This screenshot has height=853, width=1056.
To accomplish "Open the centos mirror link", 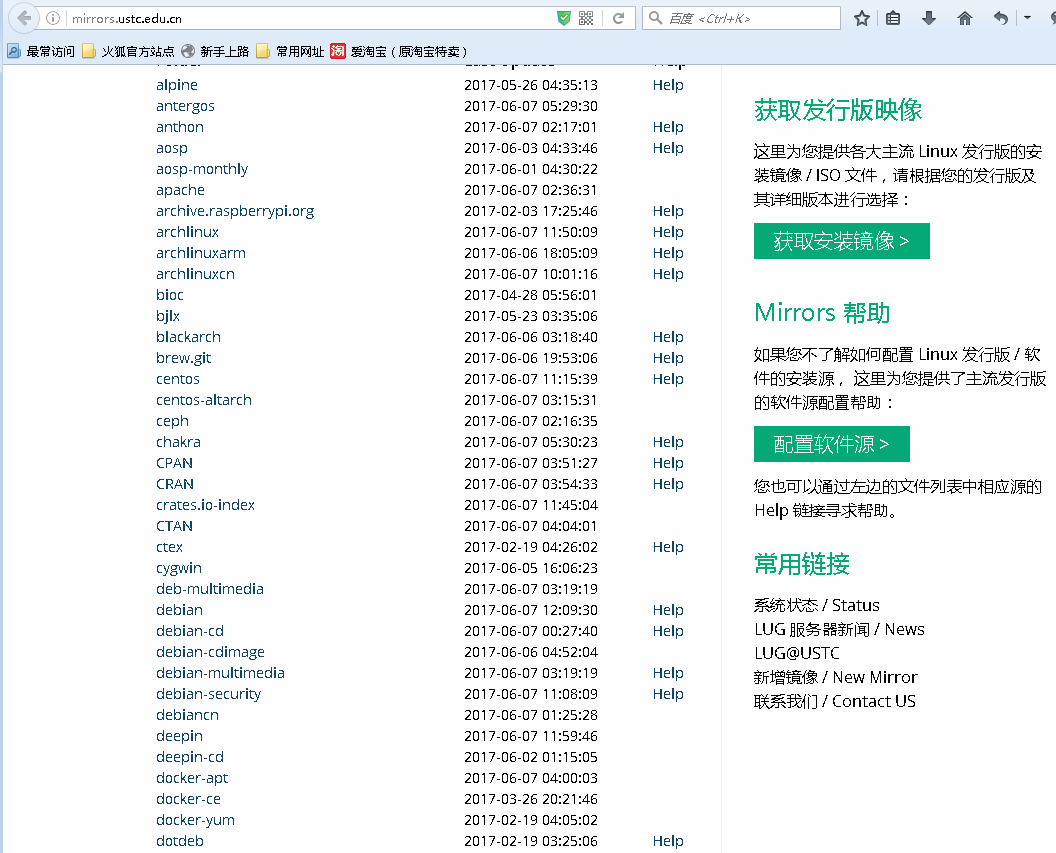I will tap(178, 379).
